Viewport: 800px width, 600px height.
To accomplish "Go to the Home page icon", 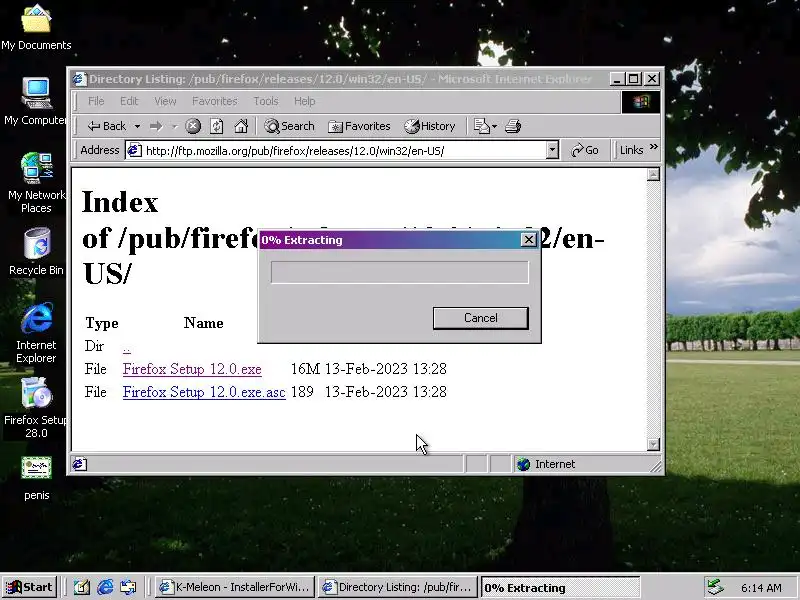I will coord(241,126).
